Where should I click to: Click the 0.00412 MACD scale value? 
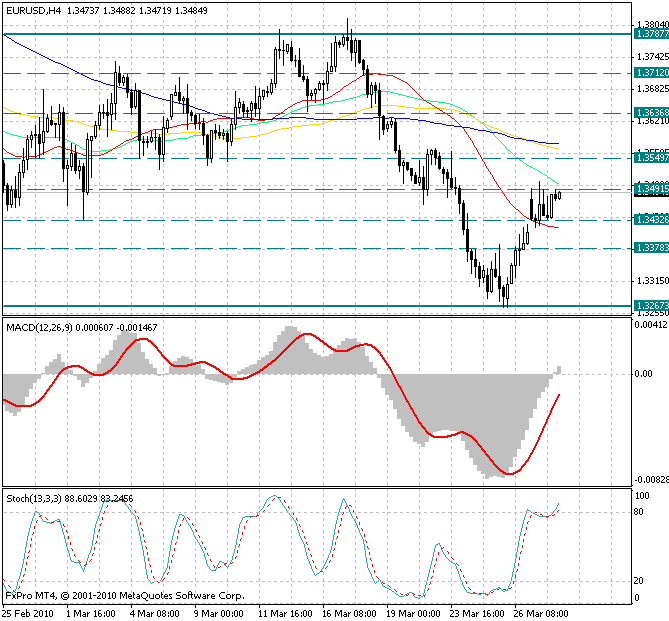click(x=651, y=325)
